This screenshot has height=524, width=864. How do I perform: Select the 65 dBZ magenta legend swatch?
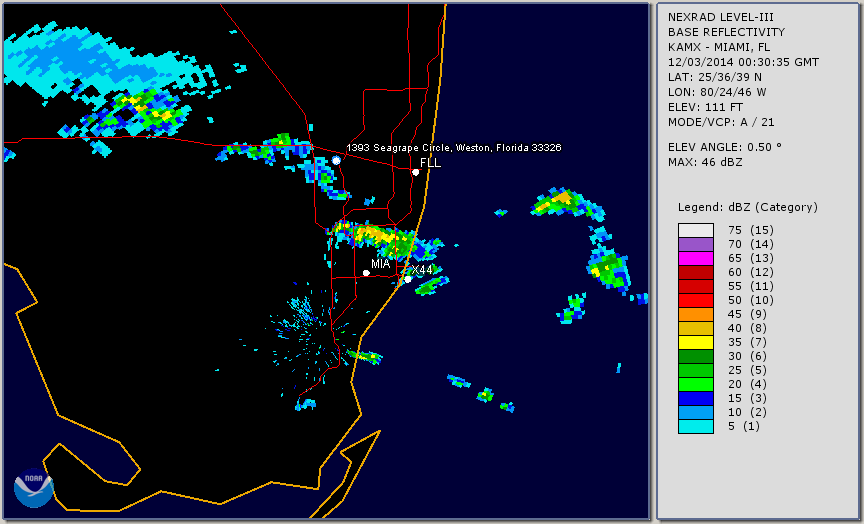[x=696, y=258]
